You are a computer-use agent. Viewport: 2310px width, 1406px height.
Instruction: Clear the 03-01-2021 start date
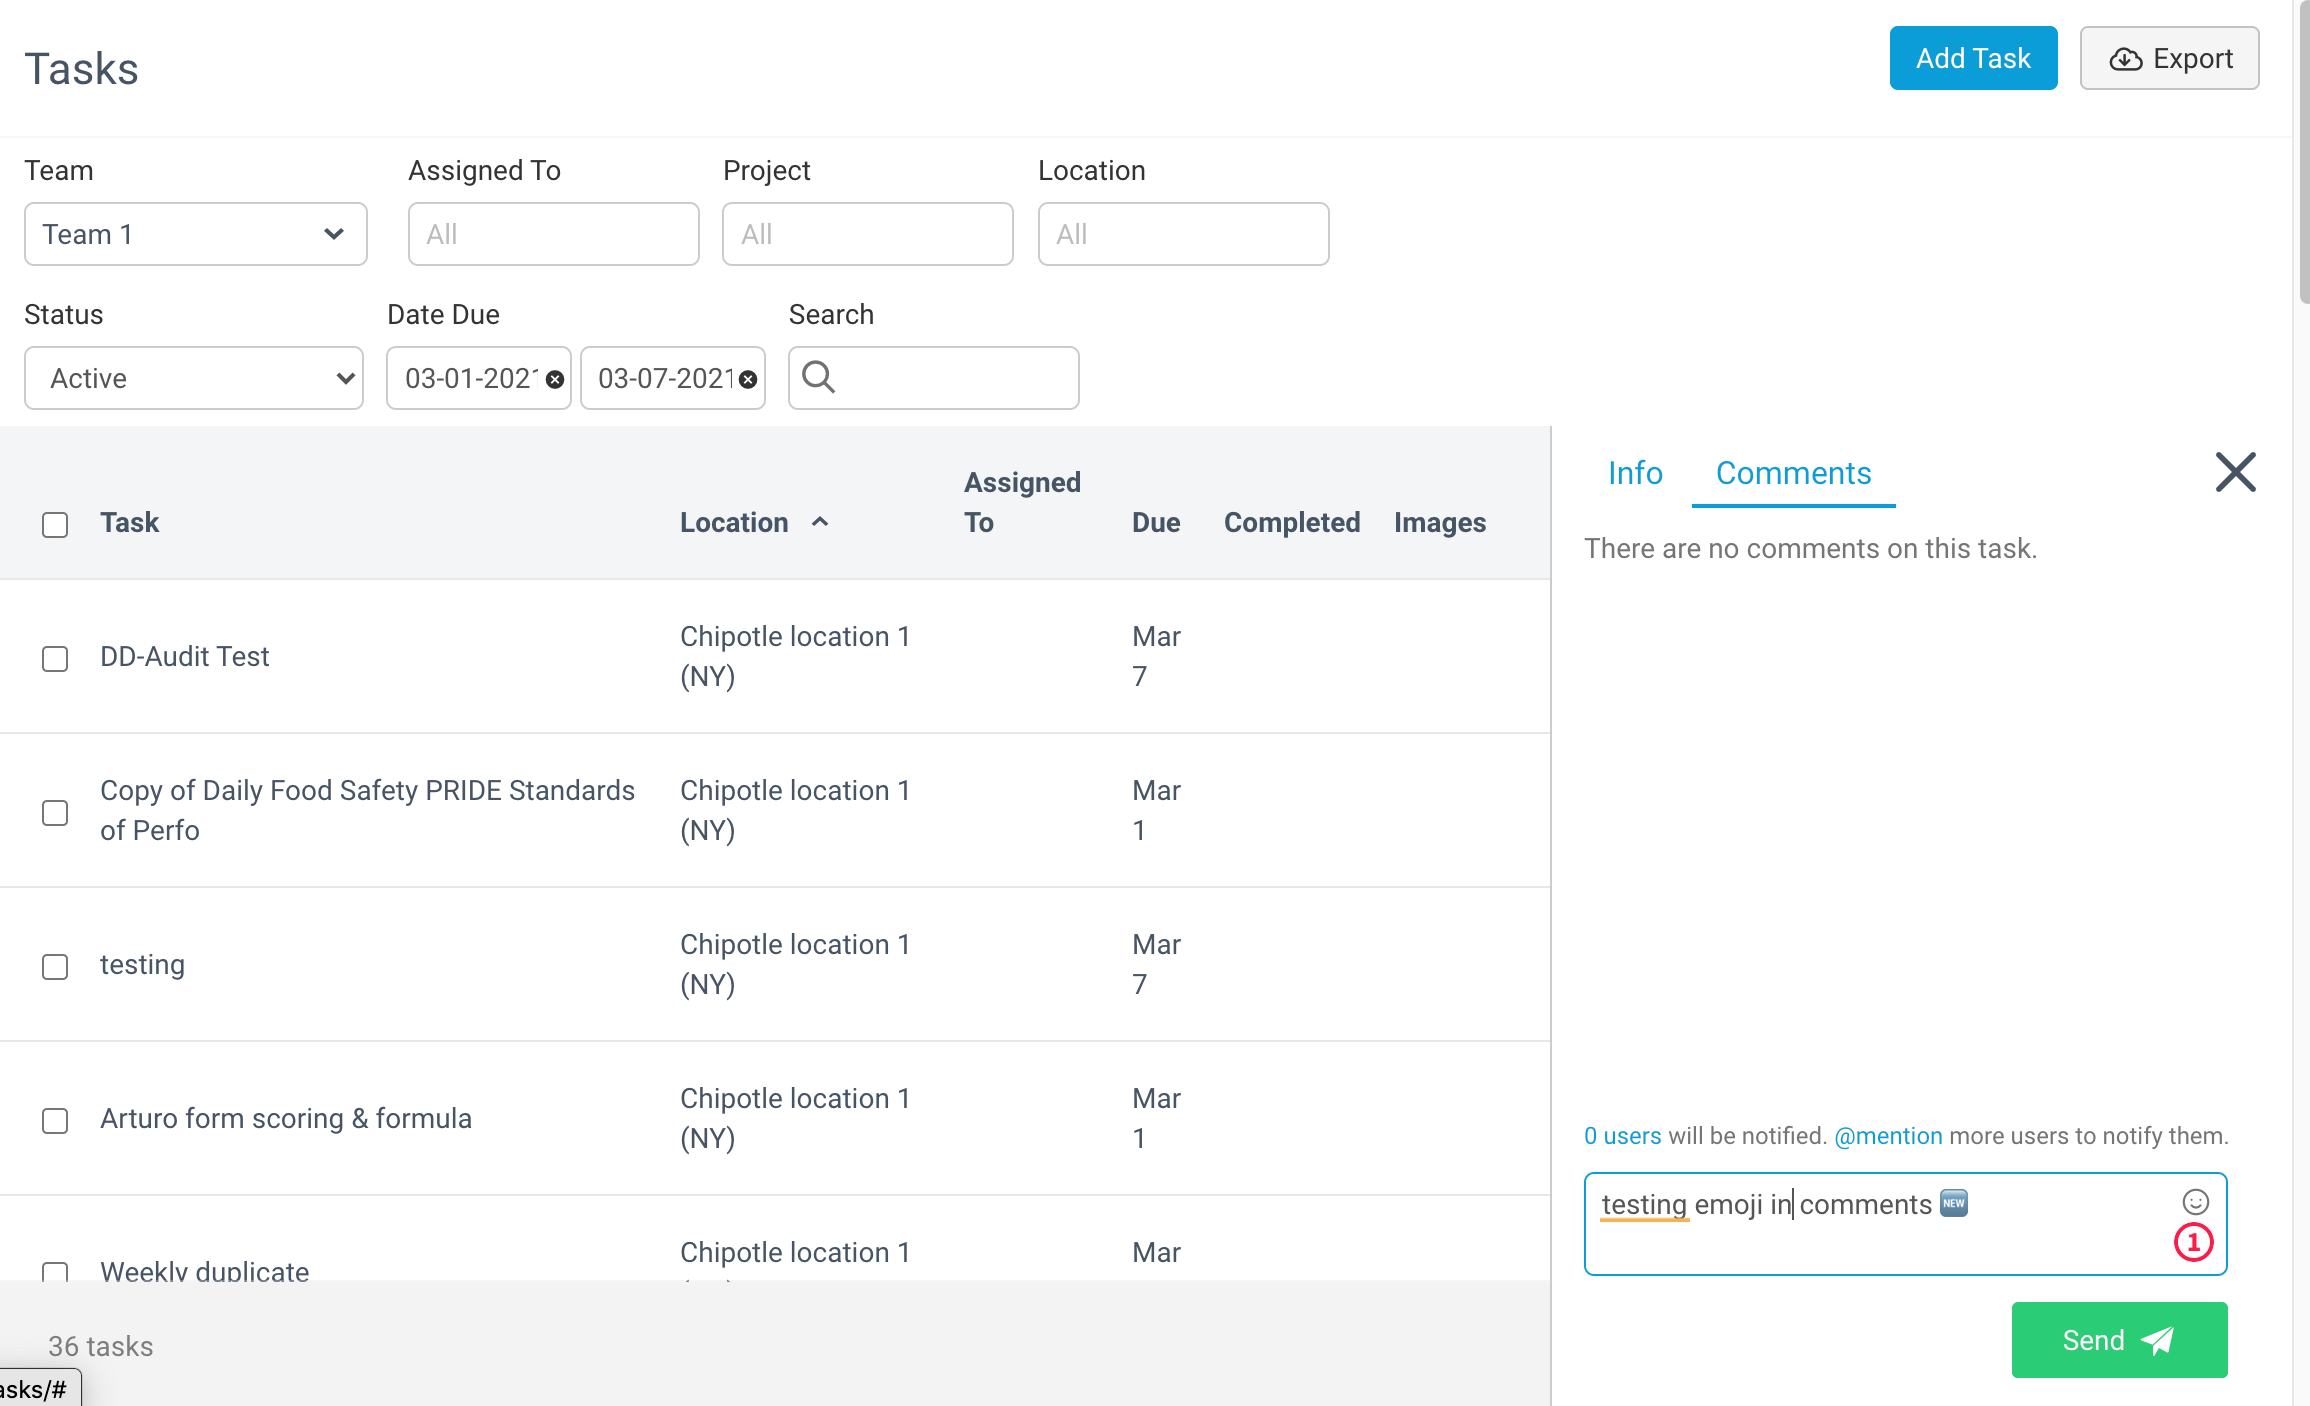pos(555,379)
